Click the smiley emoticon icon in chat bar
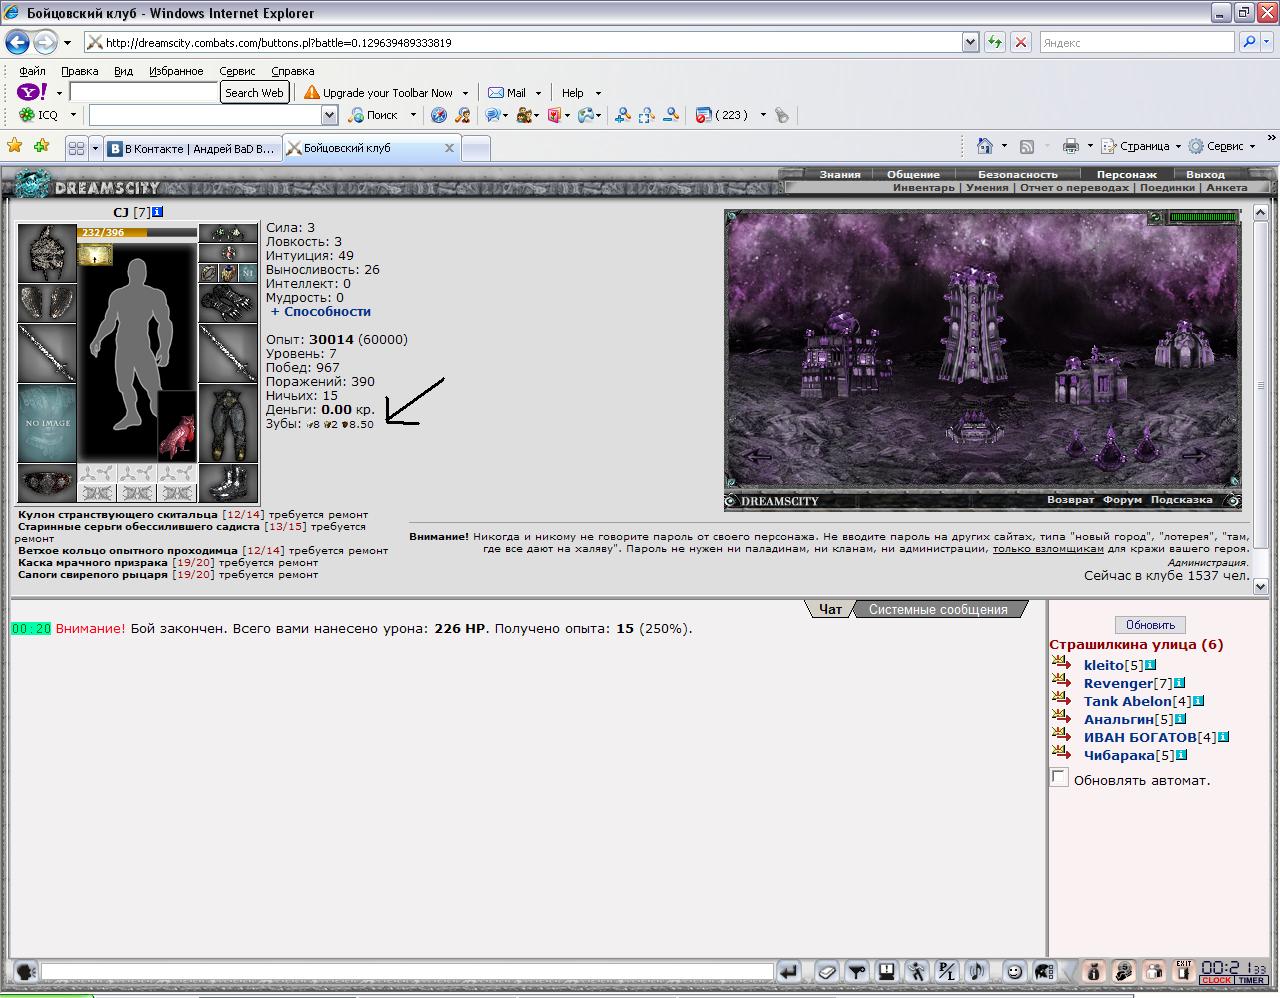 (x=1014, y=971)
